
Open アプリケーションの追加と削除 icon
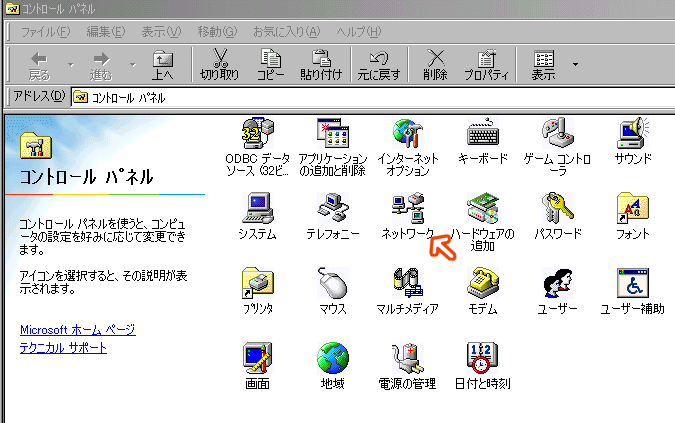[x=332, y=133]
